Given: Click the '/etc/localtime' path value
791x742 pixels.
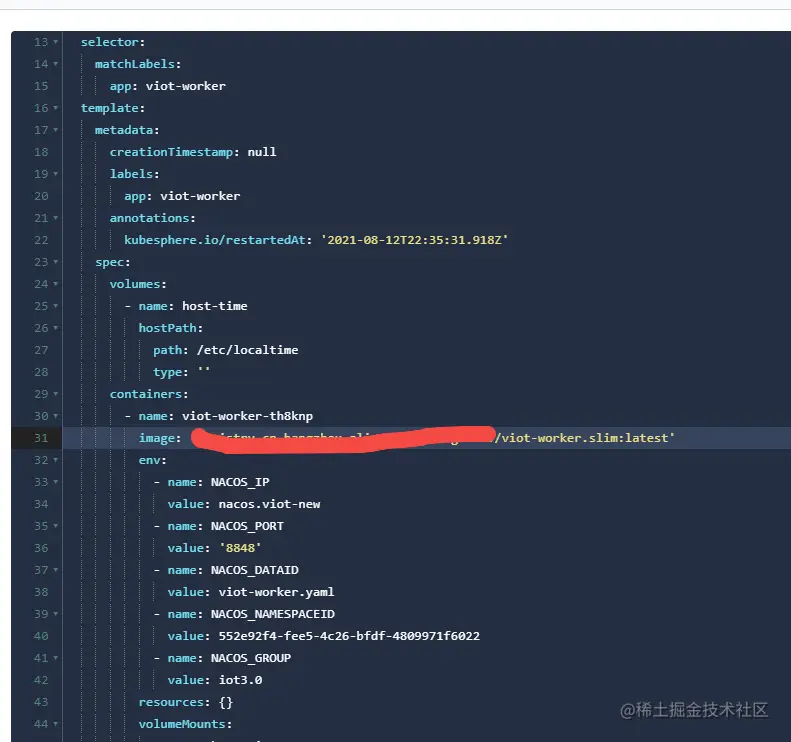Looking at the screenshot, I should [248, 350].
